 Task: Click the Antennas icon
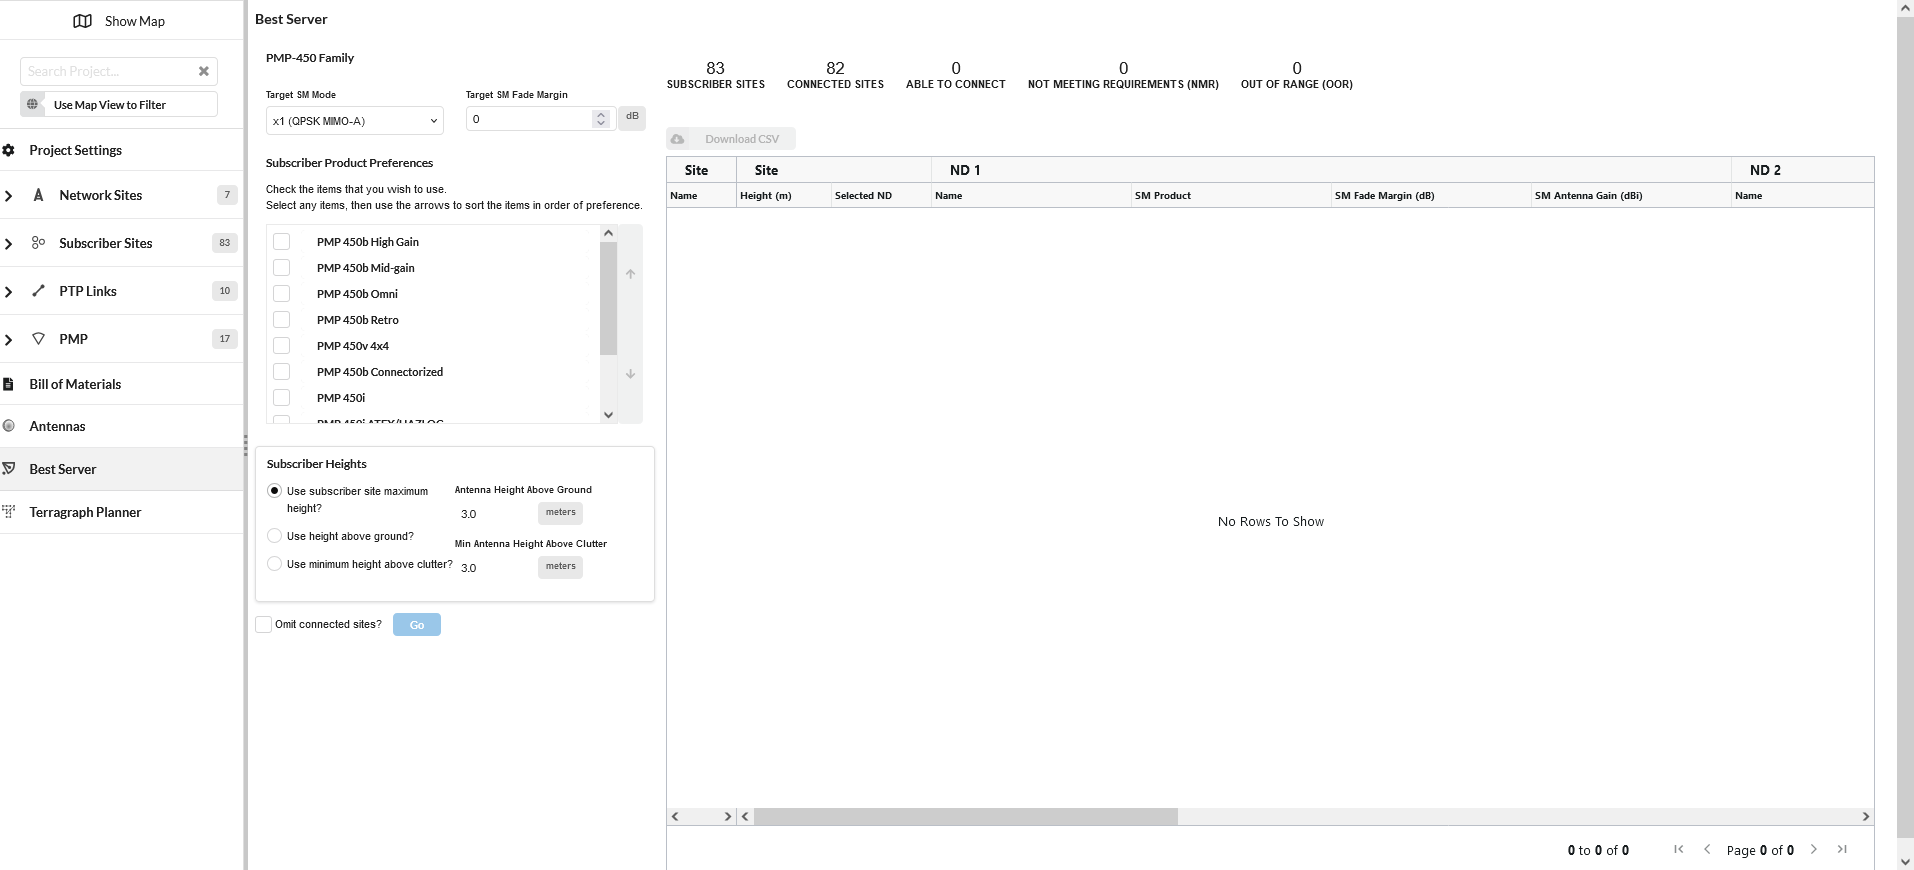(9, 426)
